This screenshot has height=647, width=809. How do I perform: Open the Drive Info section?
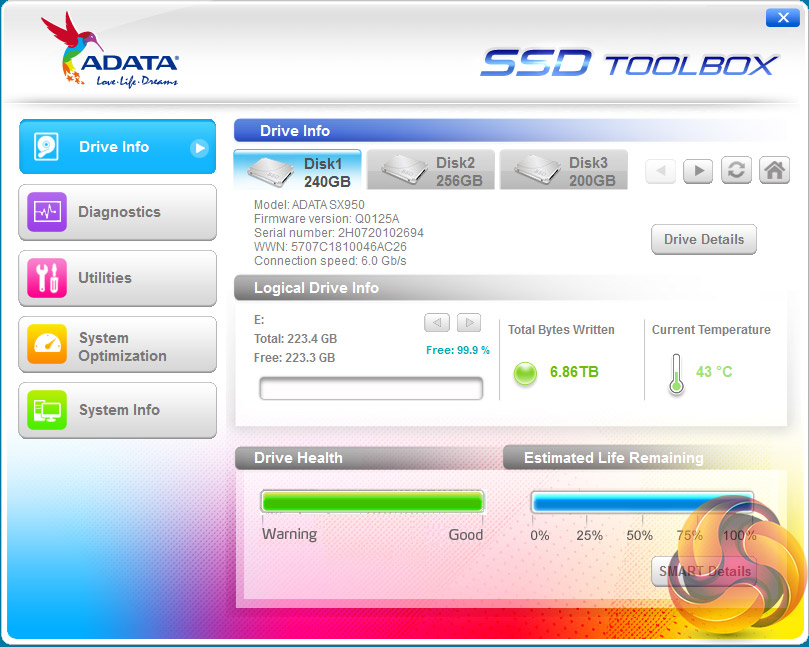(118, 147)
